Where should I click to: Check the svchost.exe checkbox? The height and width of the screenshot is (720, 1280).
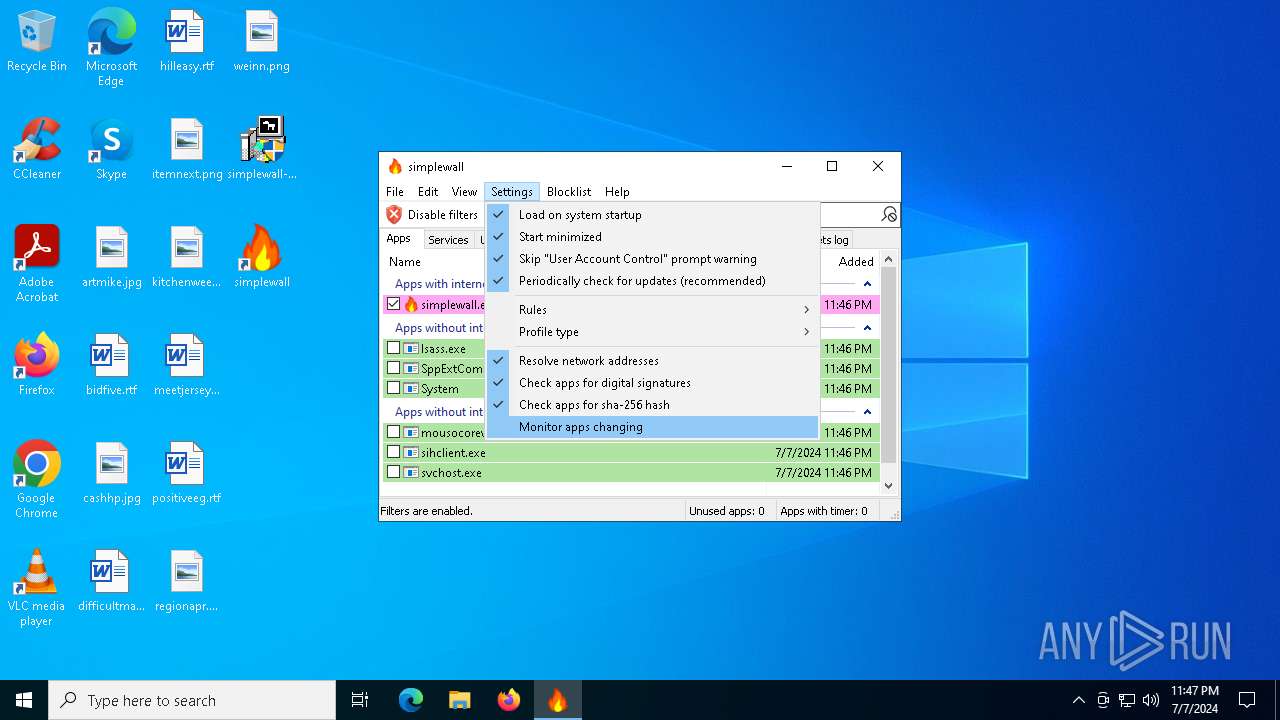(x=394, y=472)
